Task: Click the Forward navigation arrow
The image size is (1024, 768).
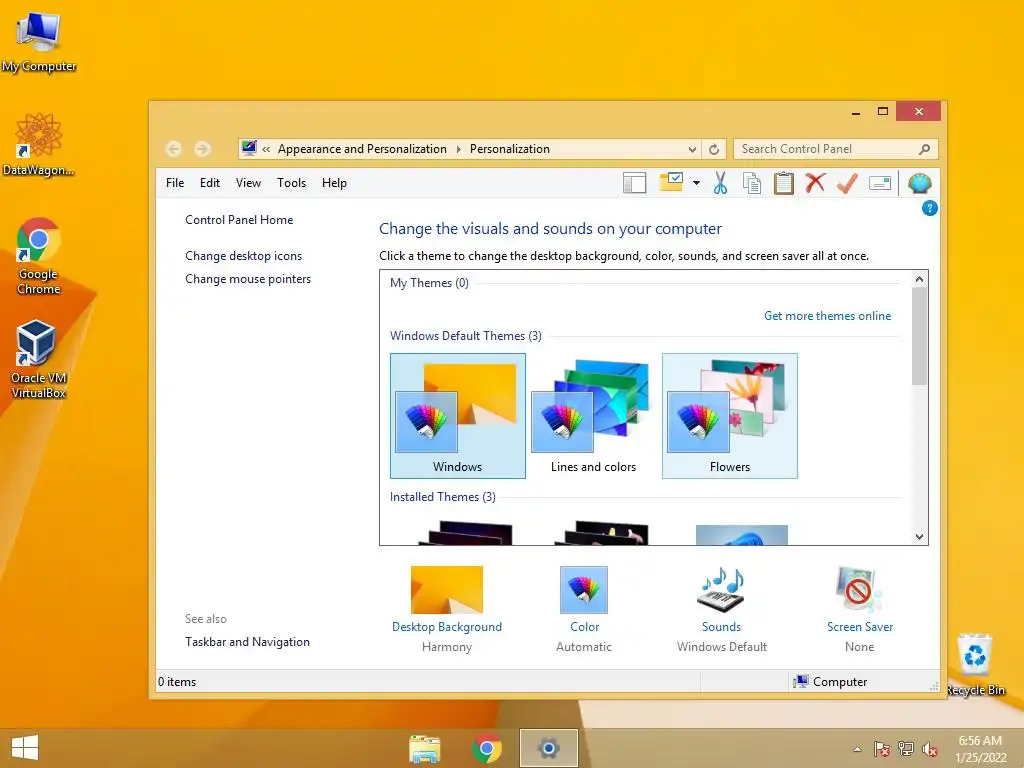Action: 202,149
